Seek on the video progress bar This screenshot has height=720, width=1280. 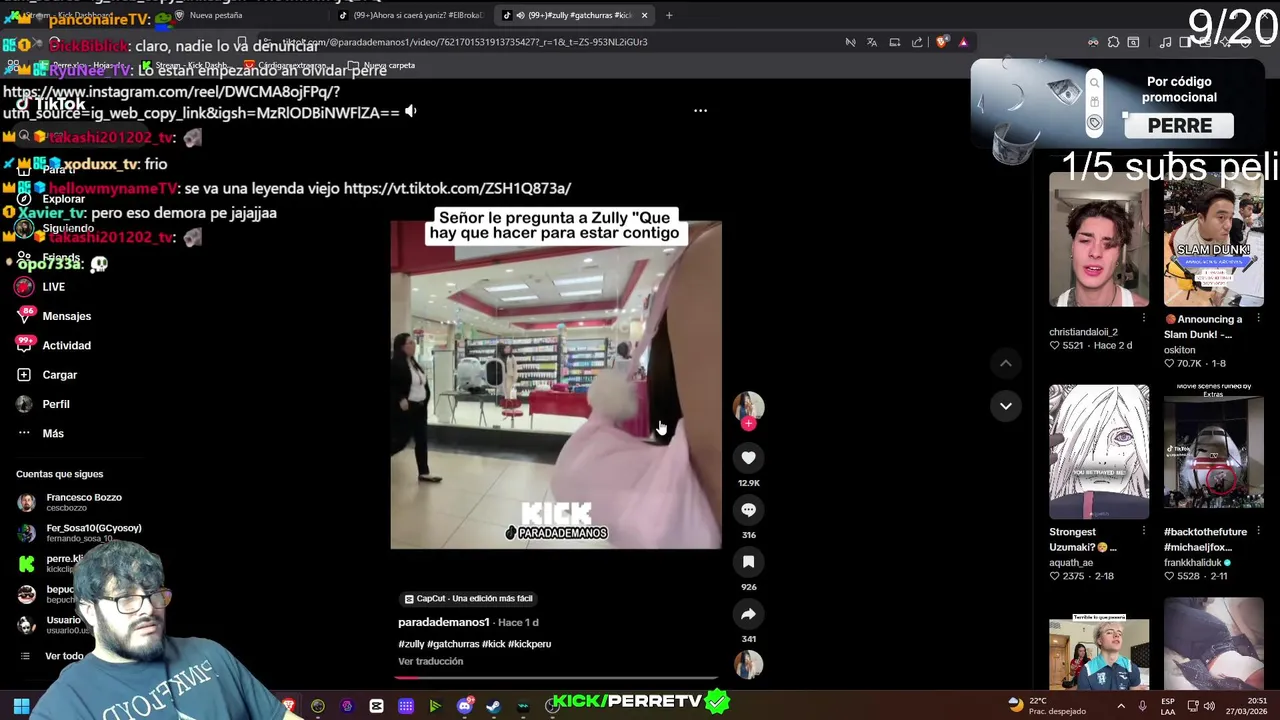(x=555, y=677)
